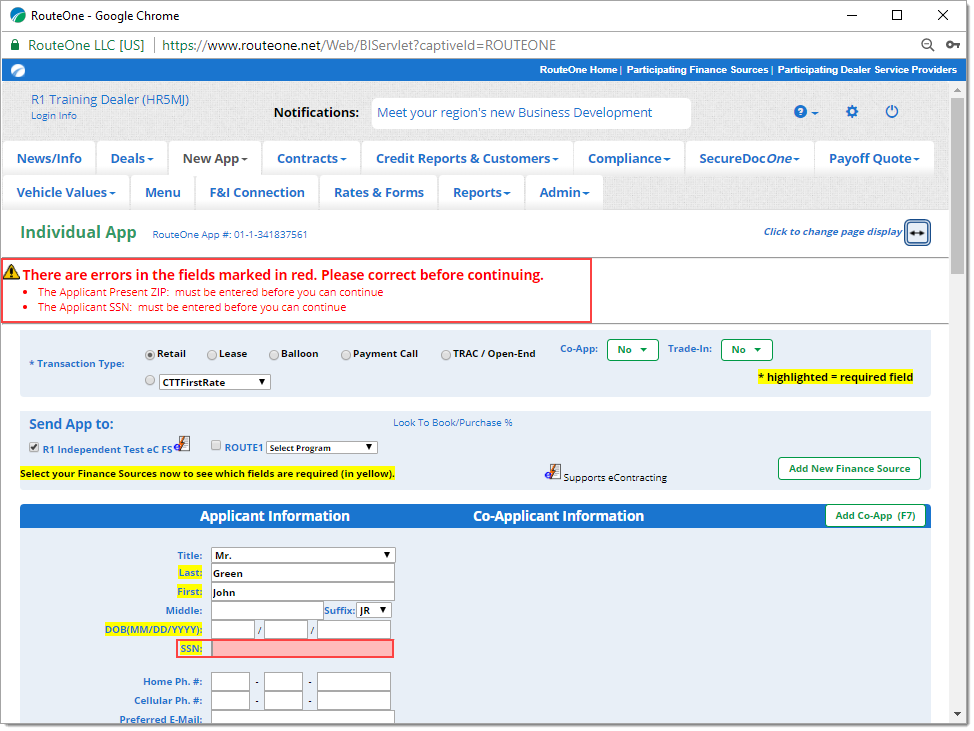Image resolution: width=974 pixels, height=731 pixels.
Task: Expand the Contracts menu
Action: pyautogui.click(x=311, y=158)
